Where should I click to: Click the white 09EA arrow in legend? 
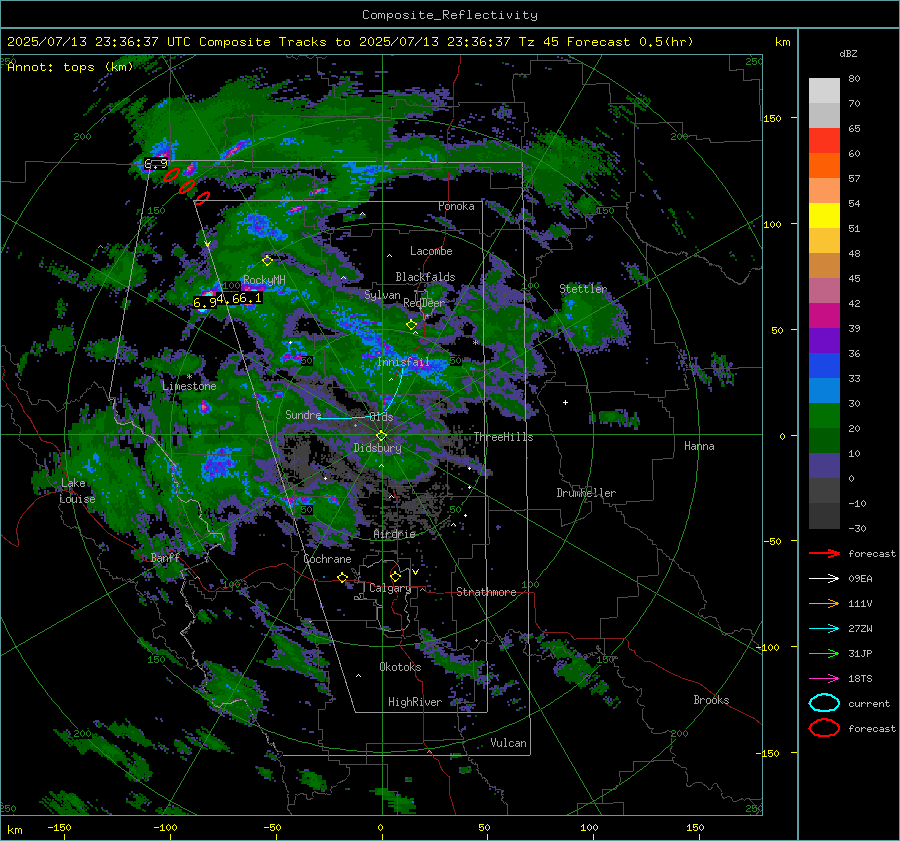[824, 578]
